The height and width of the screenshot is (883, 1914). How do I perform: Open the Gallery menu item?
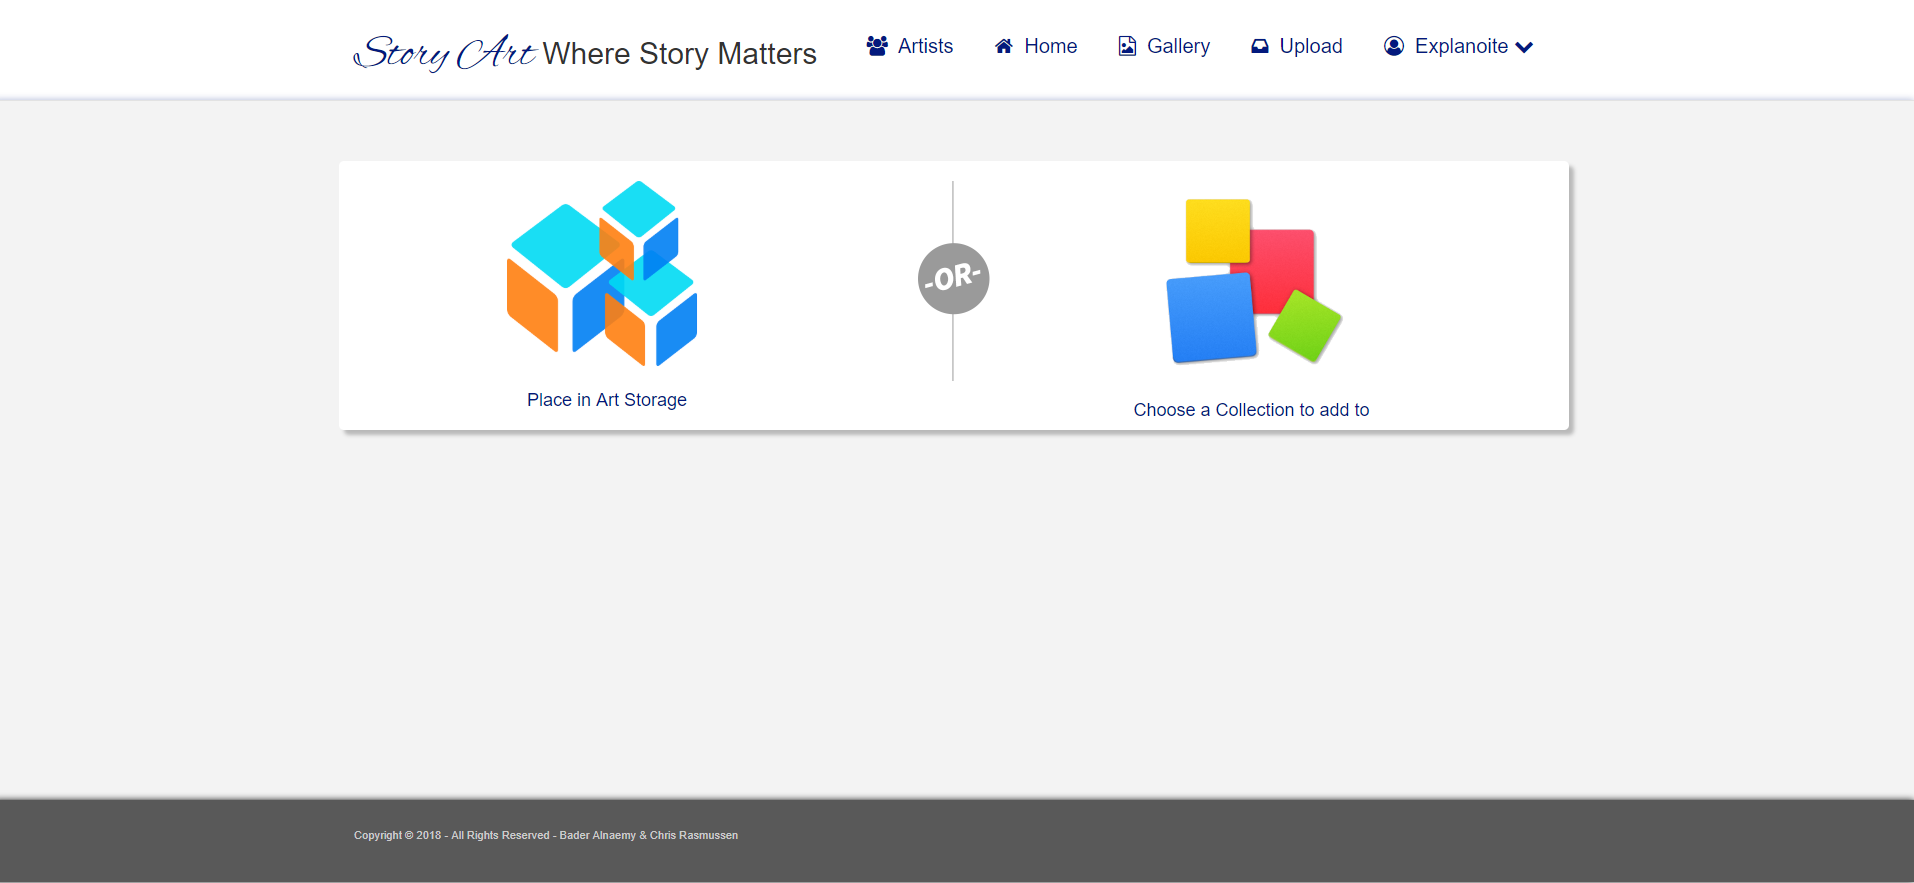coord(1178,46)
